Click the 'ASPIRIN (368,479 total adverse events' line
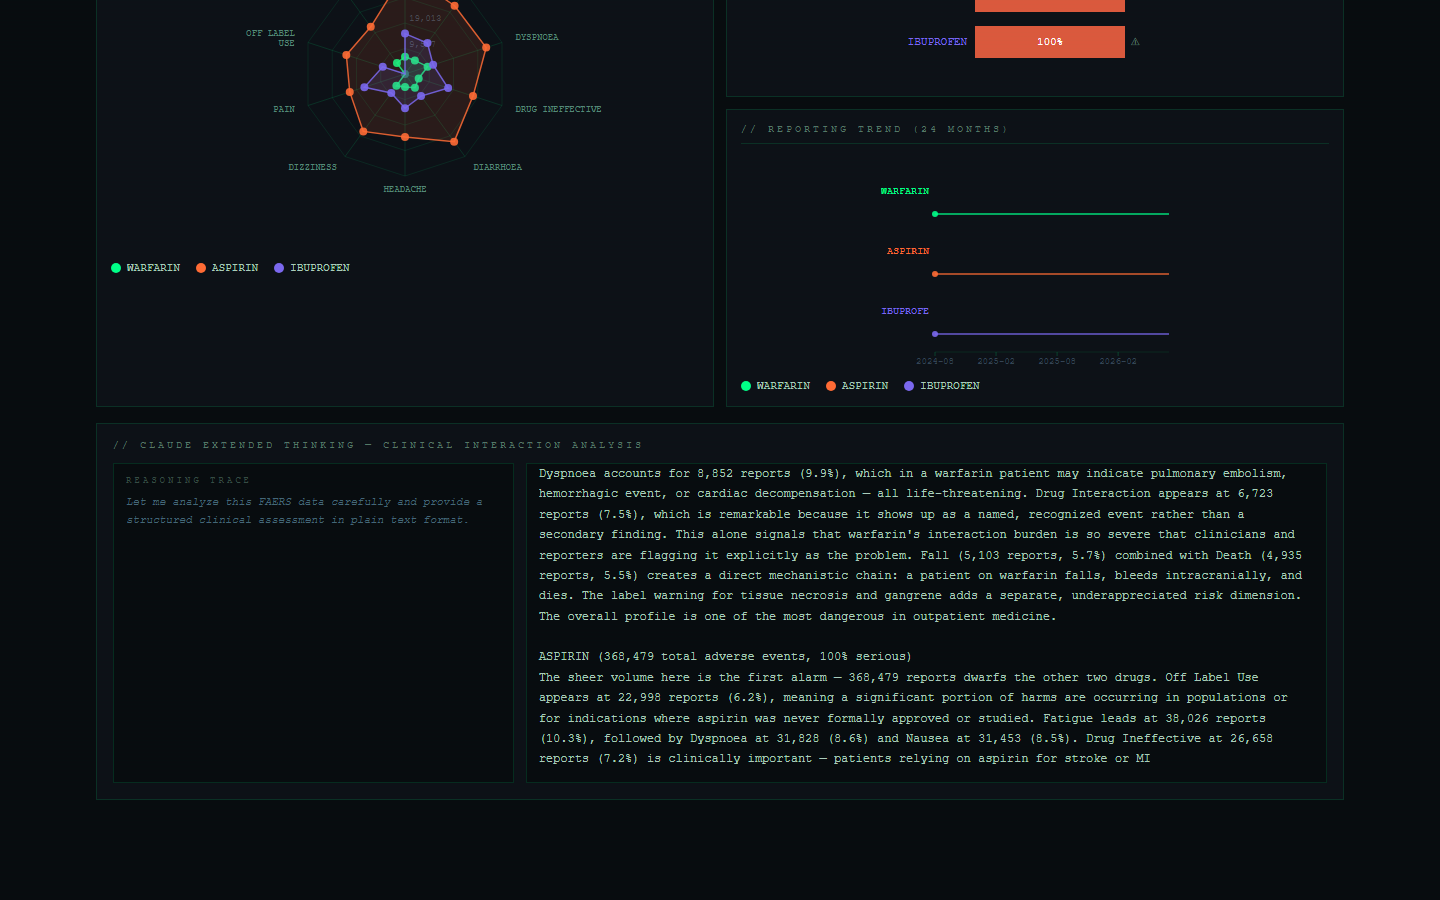 coord(725,657)
